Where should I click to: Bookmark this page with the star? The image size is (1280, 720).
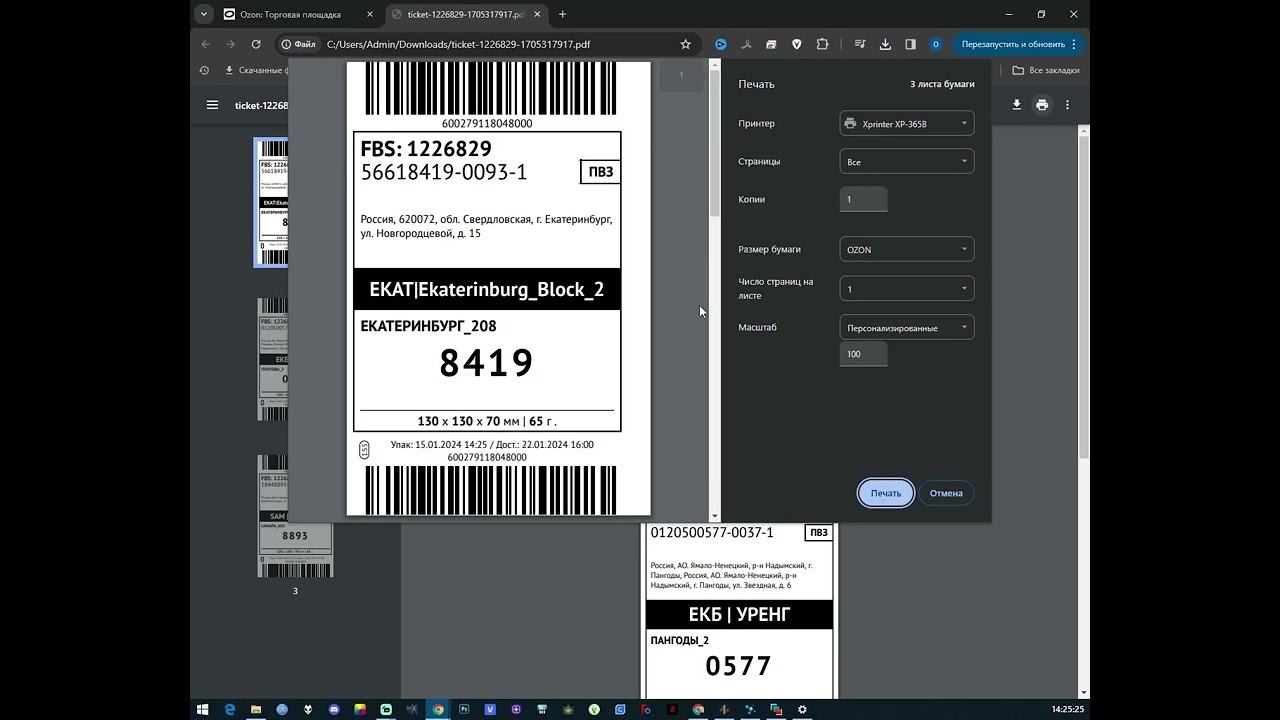685,44
